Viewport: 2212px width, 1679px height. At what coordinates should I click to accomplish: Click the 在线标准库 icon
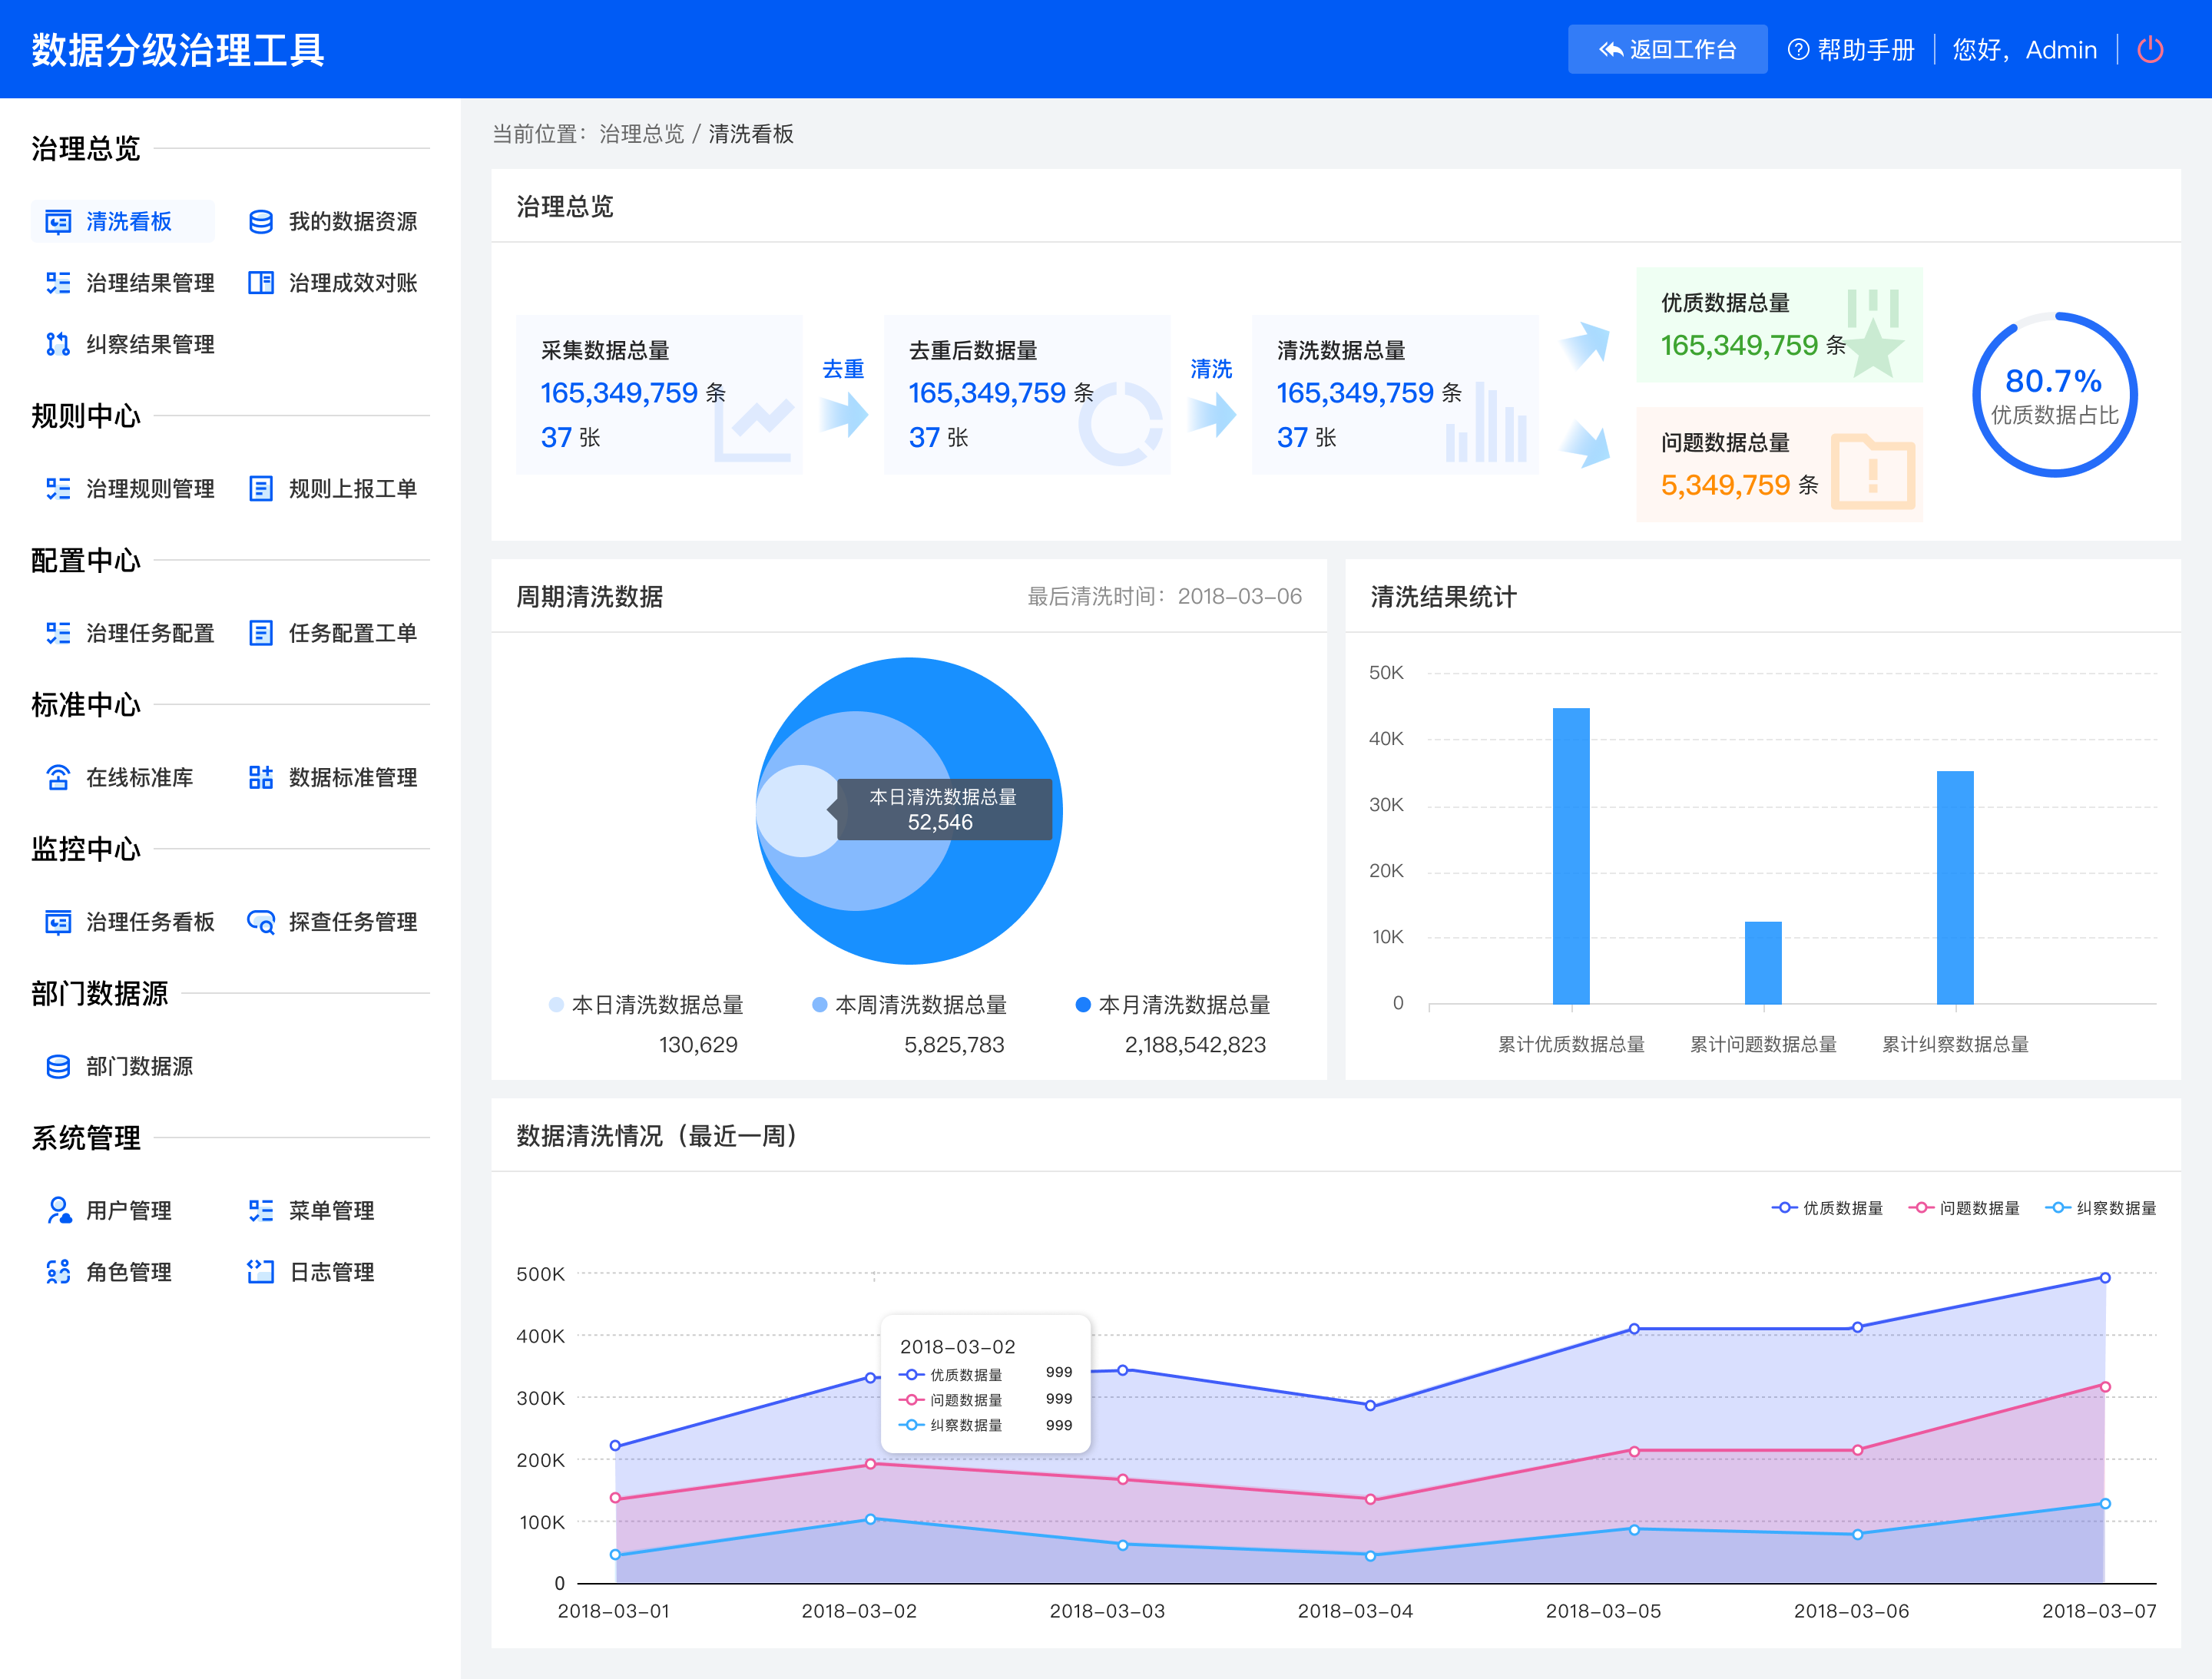click(x=58, y=777)
